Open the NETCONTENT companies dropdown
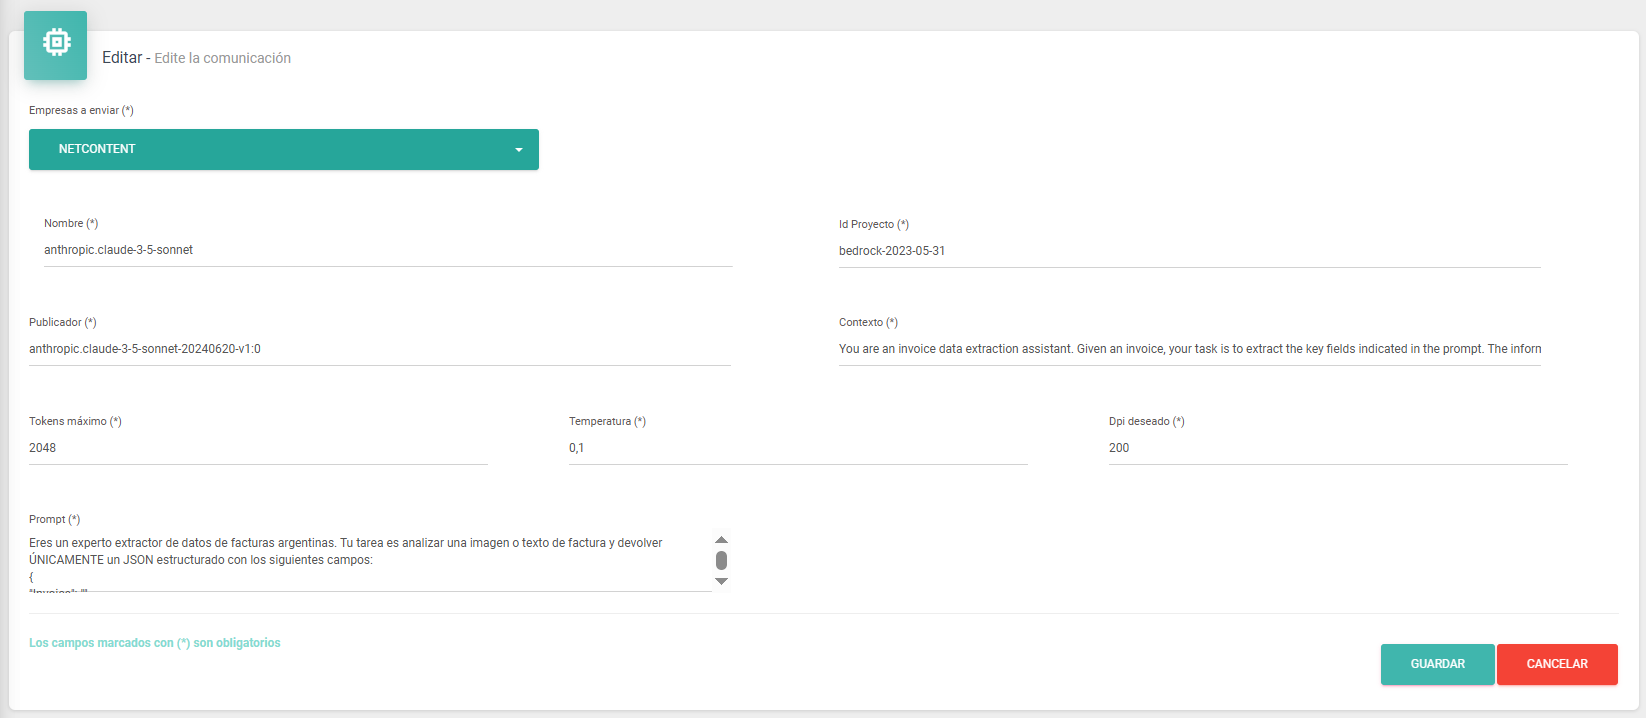1646x718 pixels. pyautogui.click(x=284, y=149)
